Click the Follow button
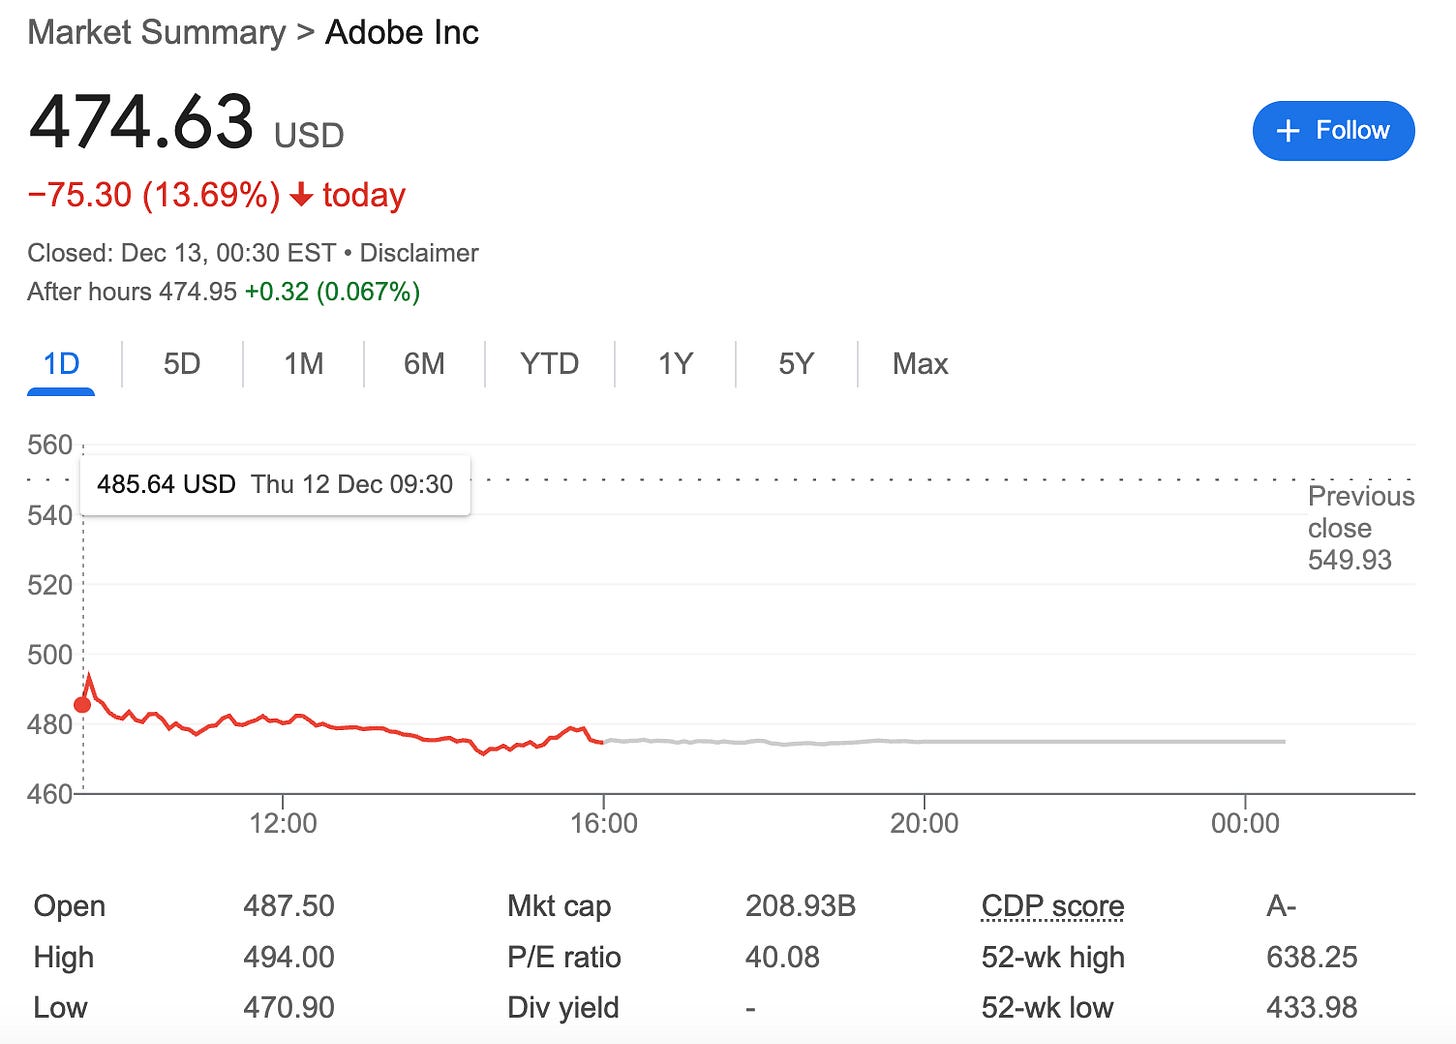This screenshot has width=1456, height=1044. (1333, 130)
